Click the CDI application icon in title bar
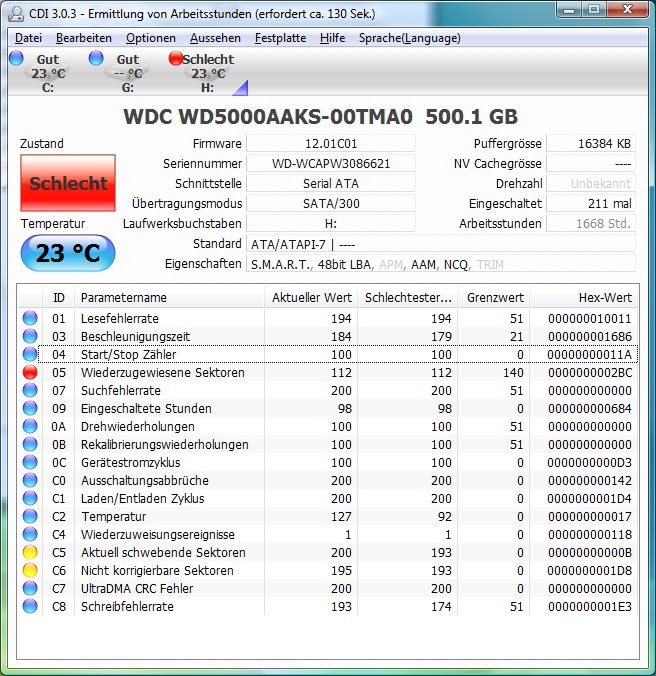This screenshot has width=656, height=676. (16, 13)
